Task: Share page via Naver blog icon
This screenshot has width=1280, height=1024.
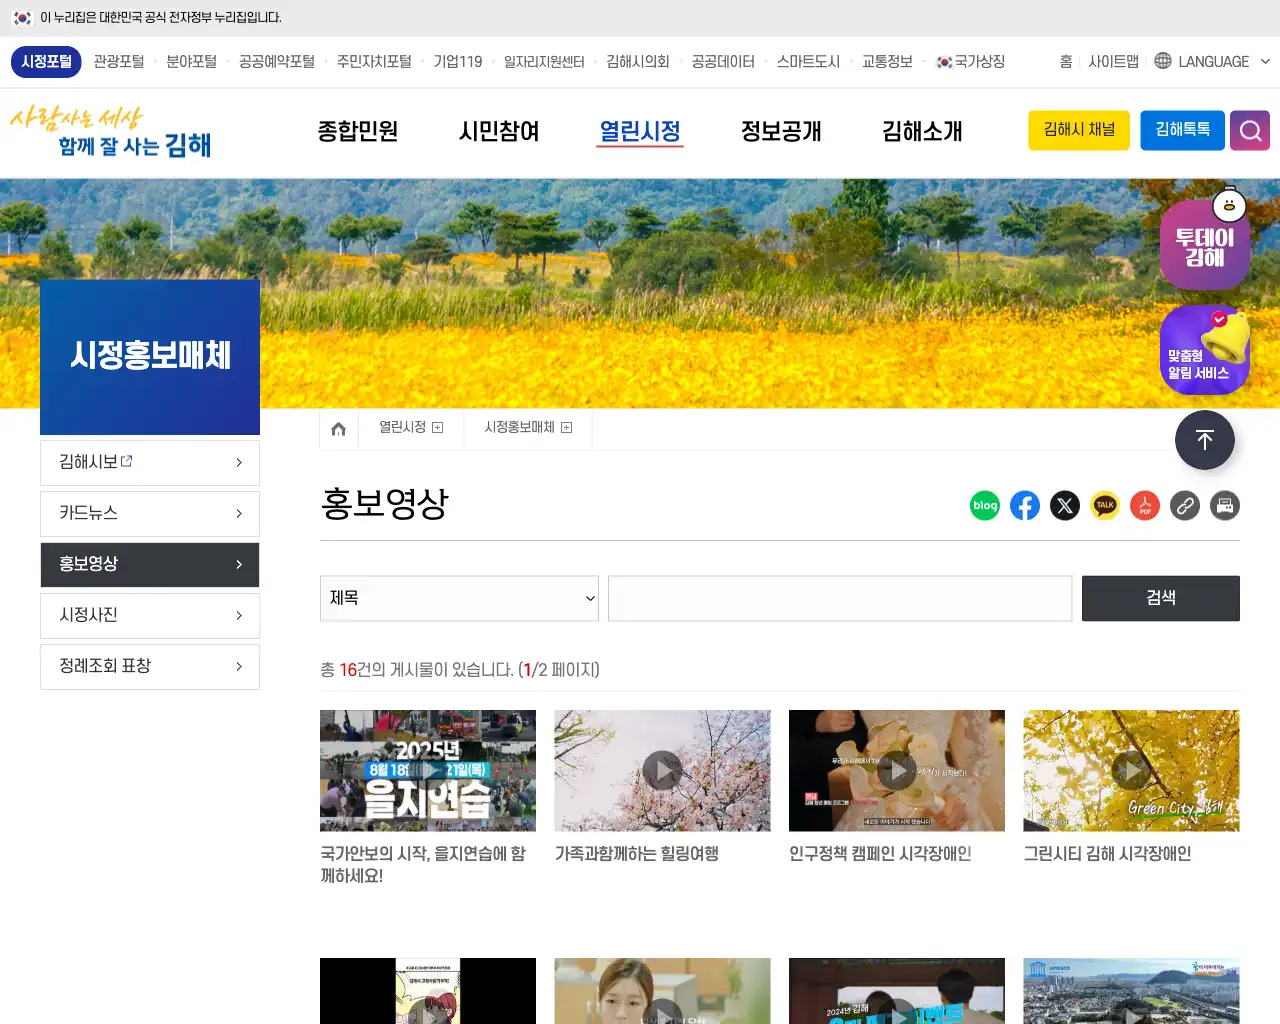Action: click(x=985, y=506)
